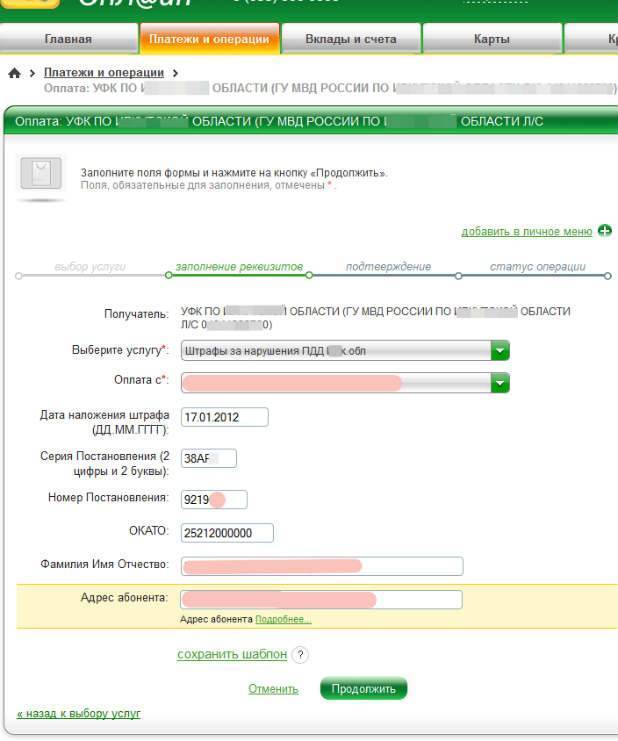Click 'добавить в личное меню' link
Viewport: 618px width, 741px height.
point(526,231)
